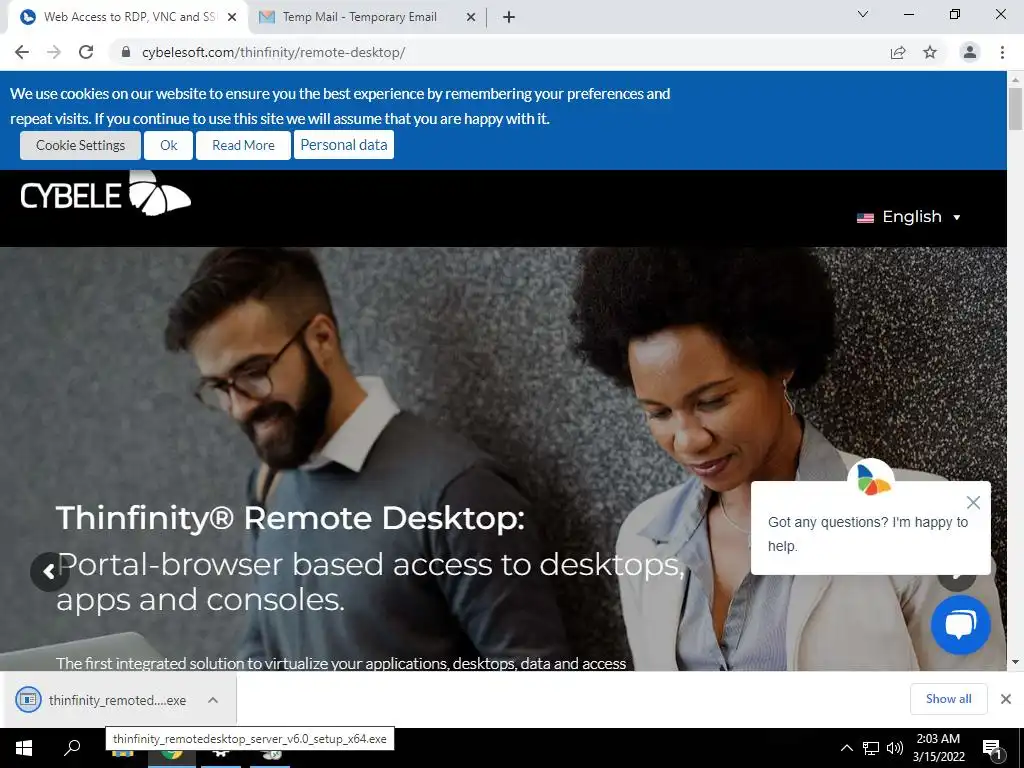1024x768 pixels.
Task: Open the tab search chevron
Action: click(x=863, y=14)
